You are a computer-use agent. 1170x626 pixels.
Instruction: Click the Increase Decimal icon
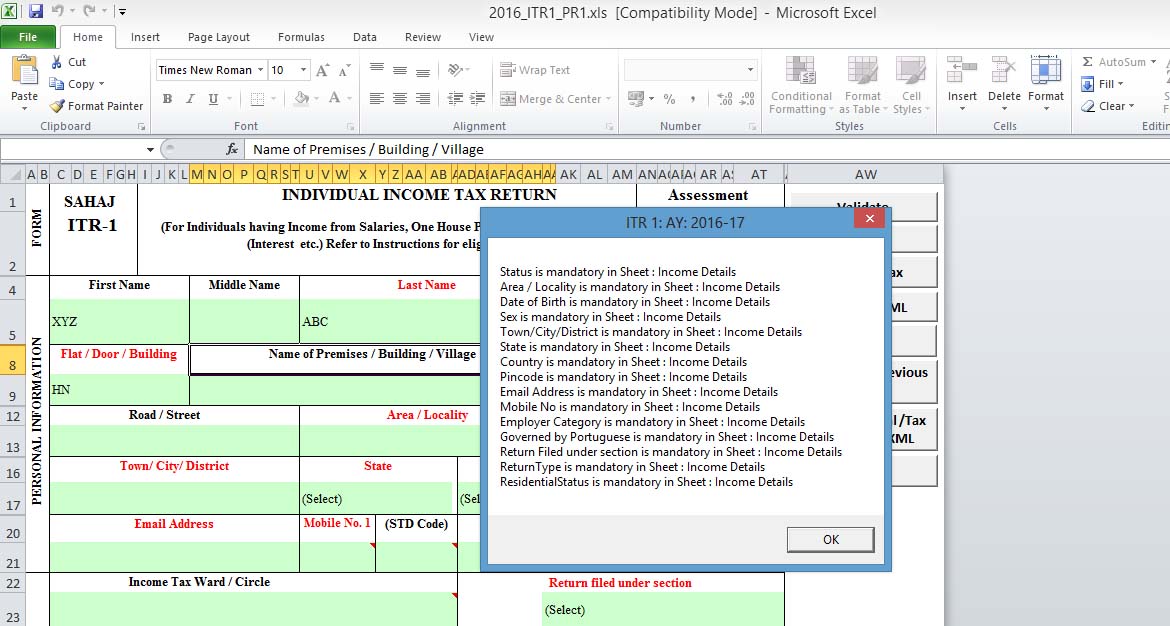[x=725, y=98]
